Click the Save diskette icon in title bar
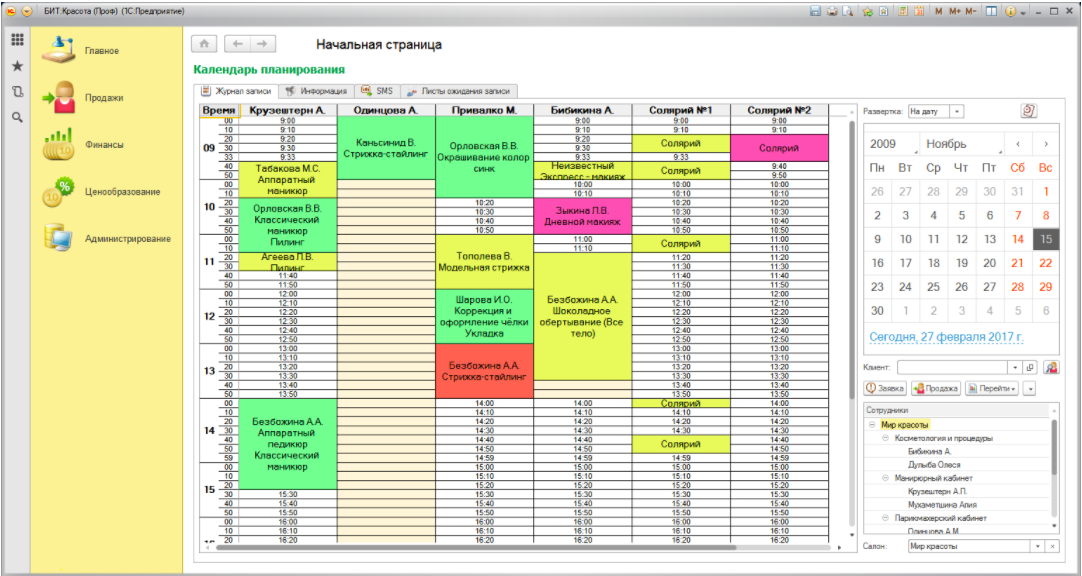 [815, 11]
